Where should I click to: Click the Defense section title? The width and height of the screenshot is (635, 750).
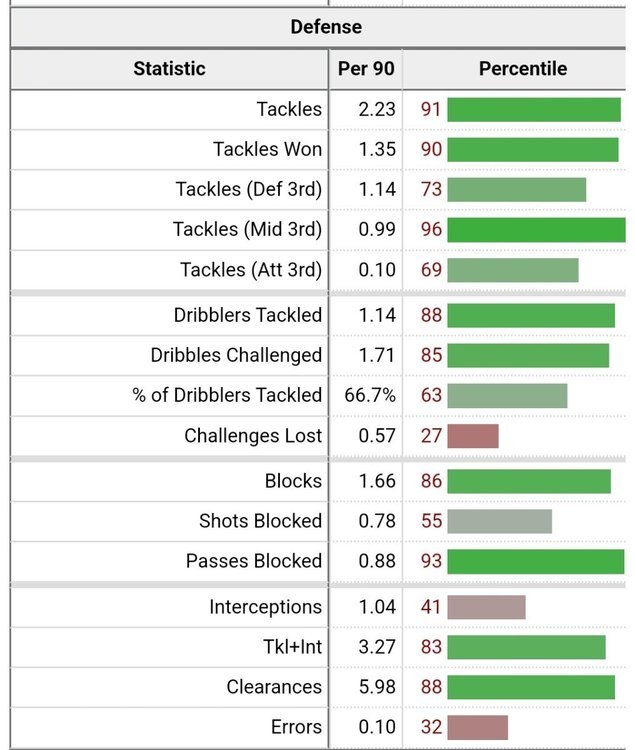click(326, 27)
